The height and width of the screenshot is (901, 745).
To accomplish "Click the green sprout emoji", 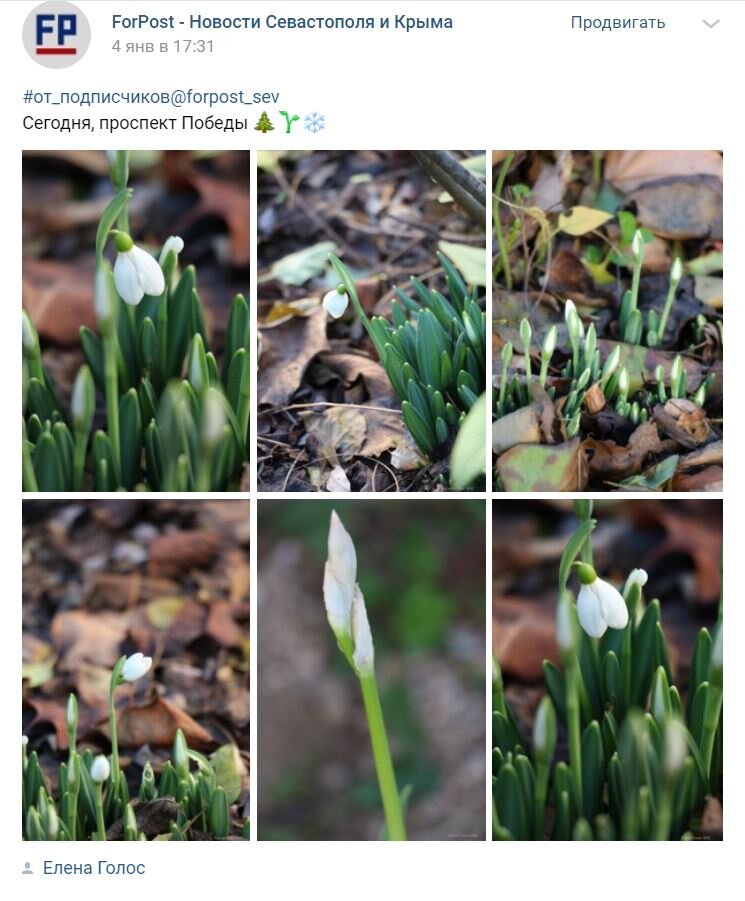I will pos(289,122).
